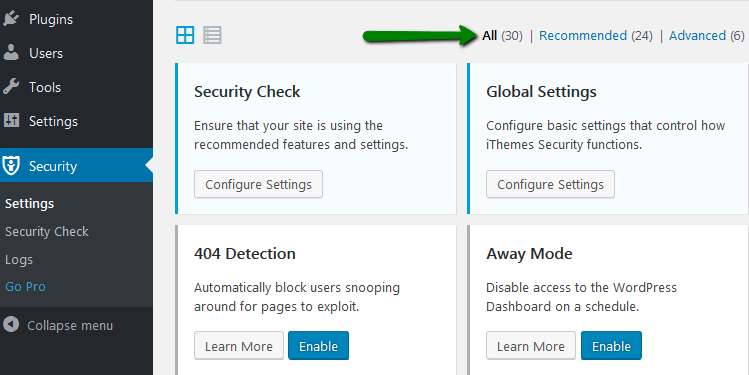The height and width of the screenshot is (375, 749).
Task: Click the Plugins plug icon
Action: (11, 19)
